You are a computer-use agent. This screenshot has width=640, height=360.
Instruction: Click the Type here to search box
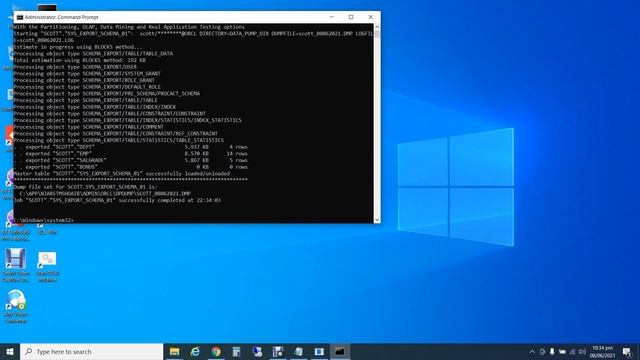(x=91, y=351)
